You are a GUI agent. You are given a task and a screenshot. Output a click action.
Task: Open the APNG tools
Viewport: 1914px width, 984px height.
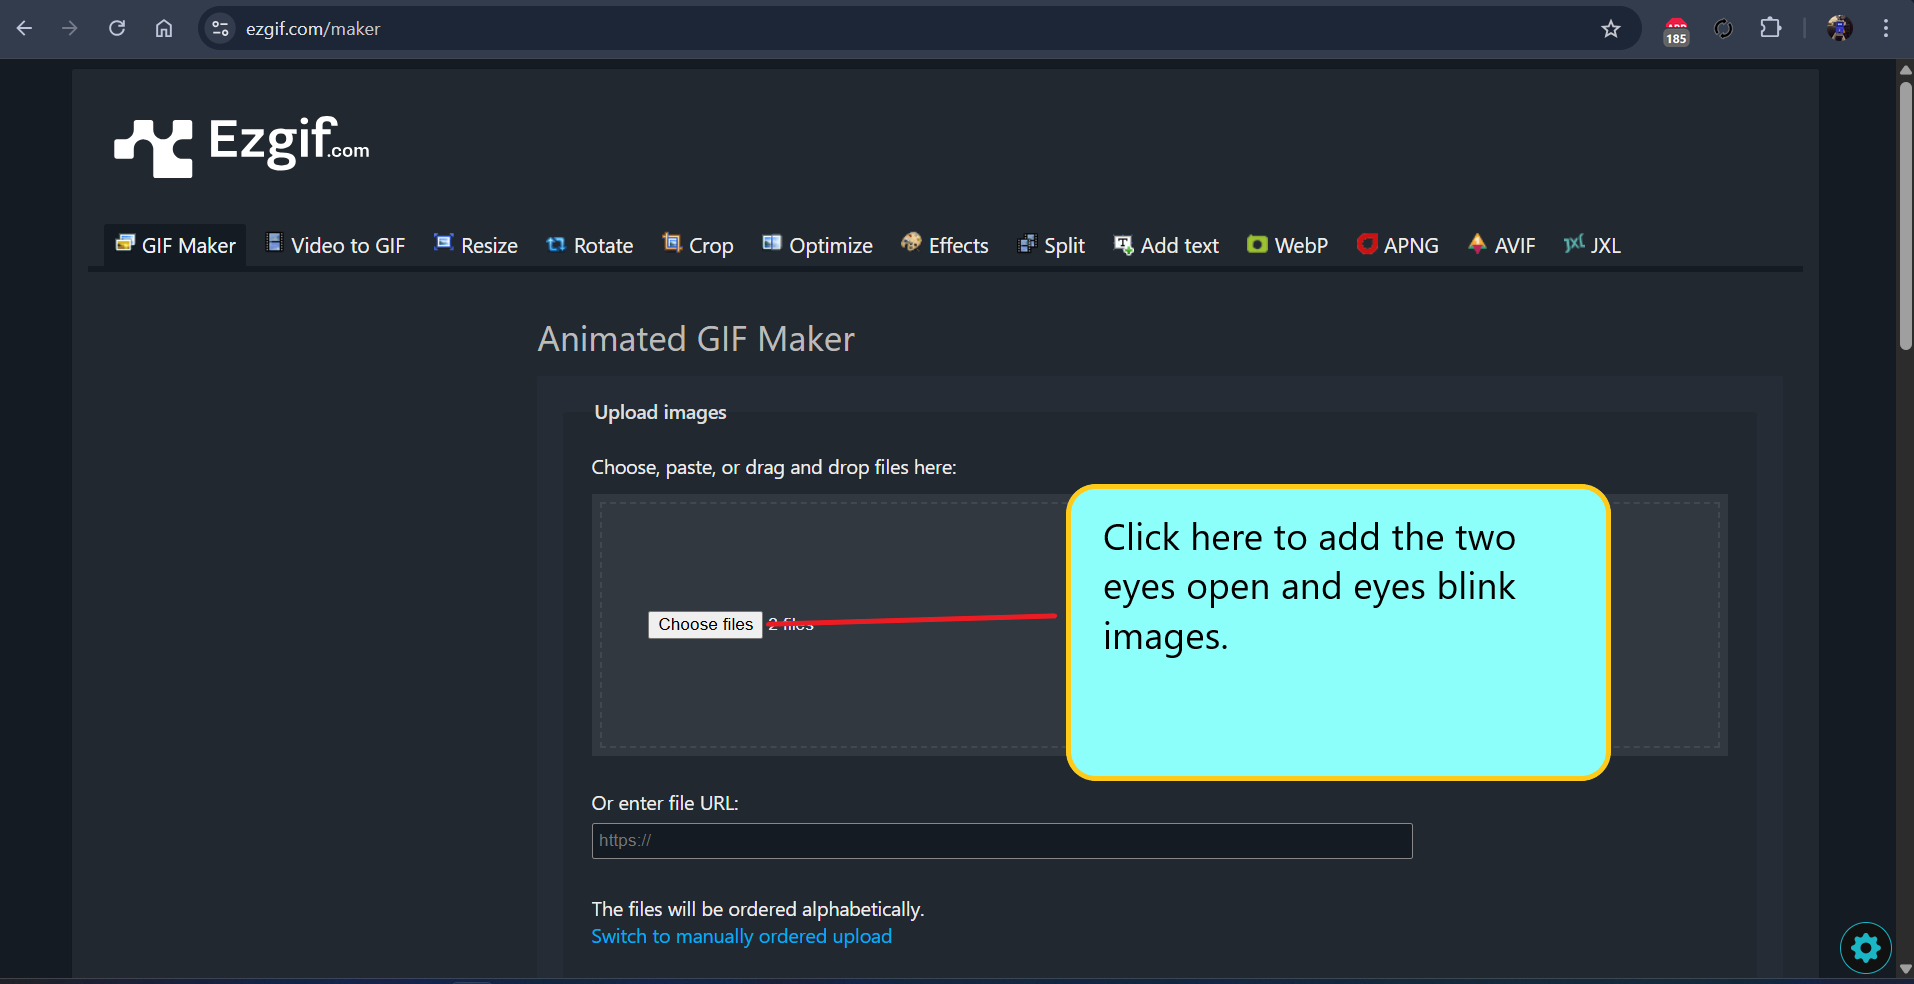[1397, 245]
